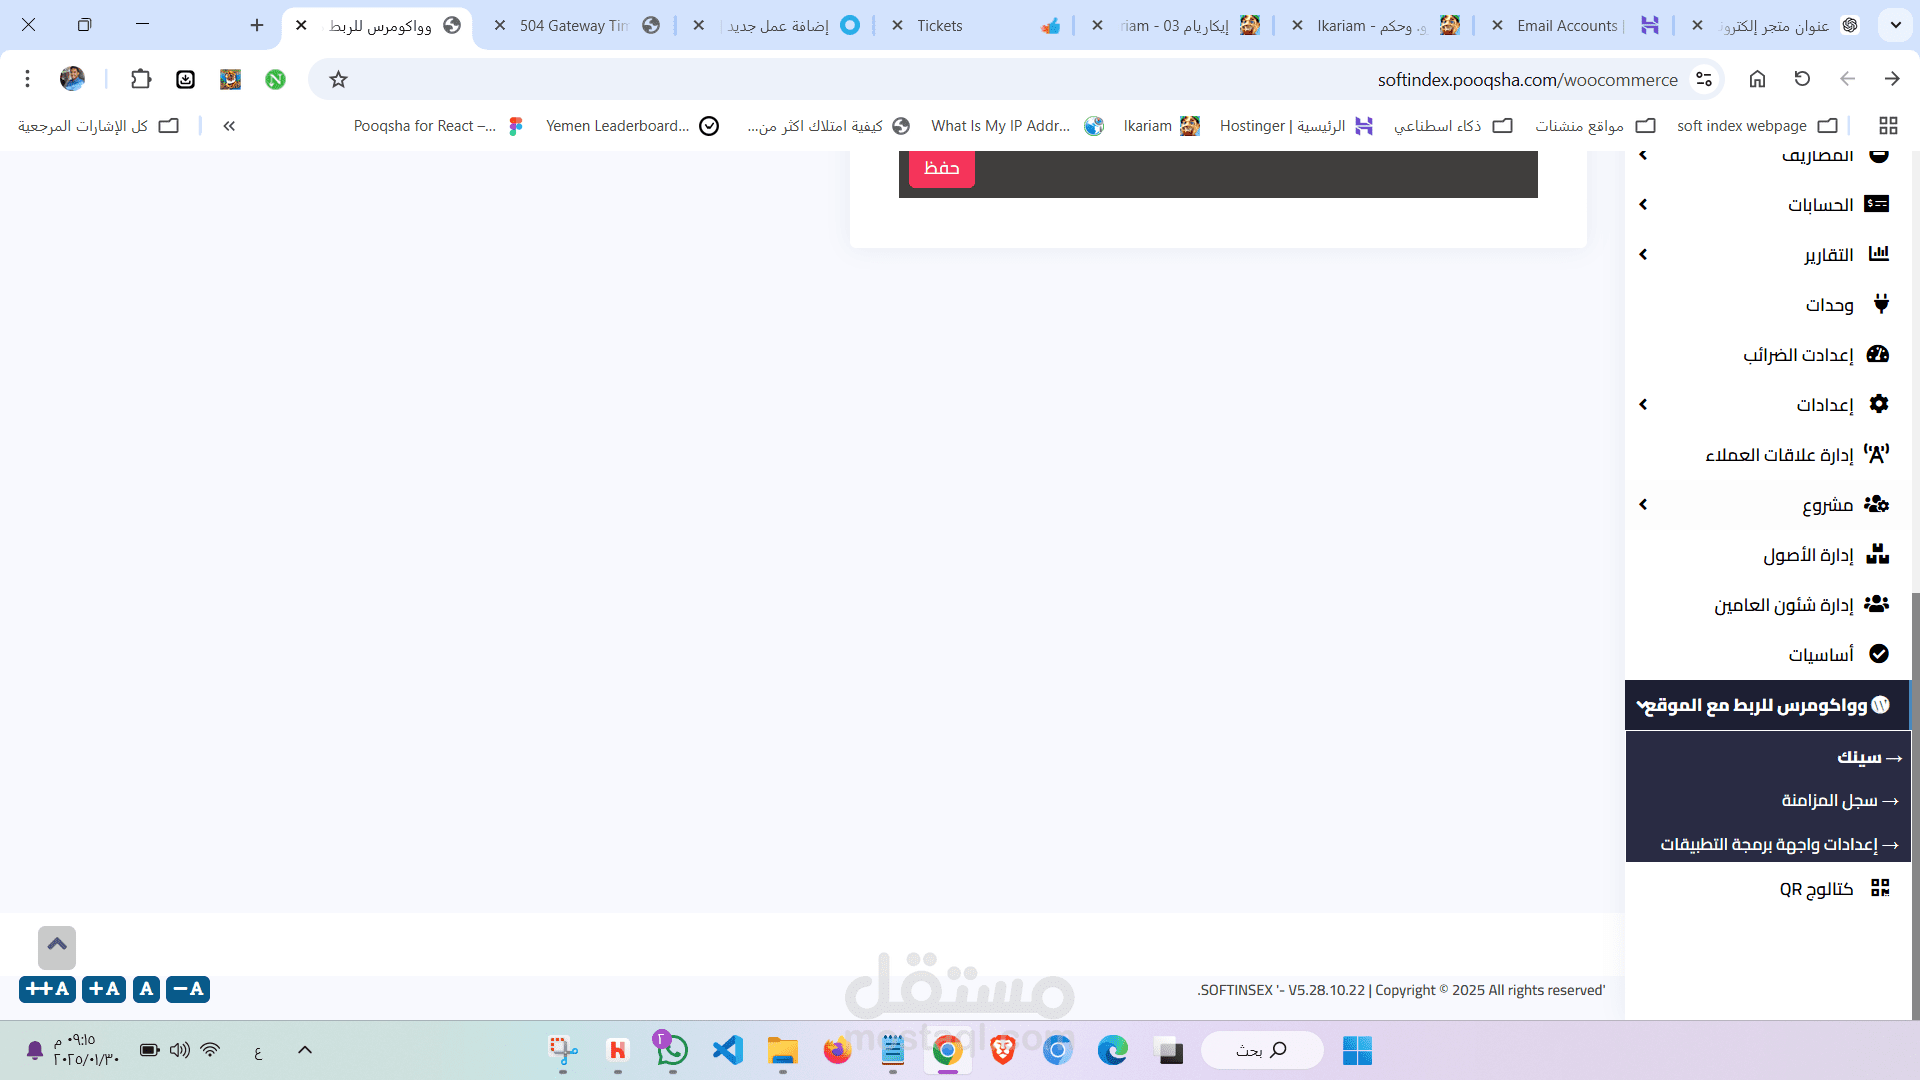Open the وحدات plug icon menu item

point(1880,304)
